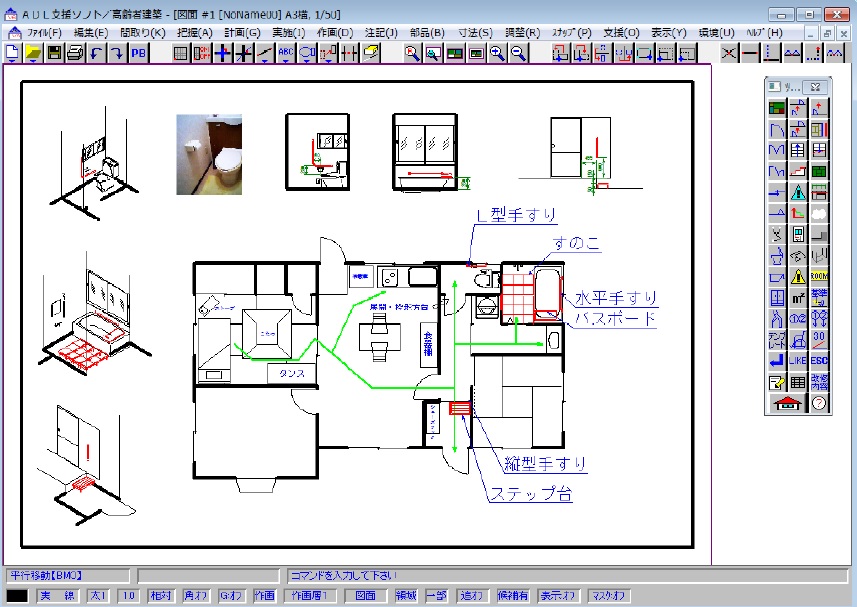The height and width of the screenshot is (607, 857).
Task: Click the m² area tool icon
Action: 798,297
